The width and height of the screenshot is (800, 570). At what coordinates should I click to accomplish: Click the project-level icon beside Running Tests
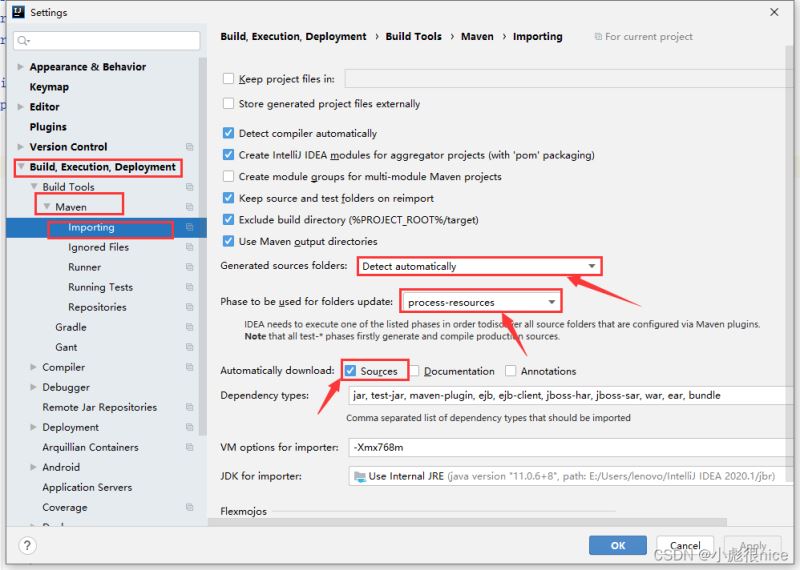pos(190,287)
